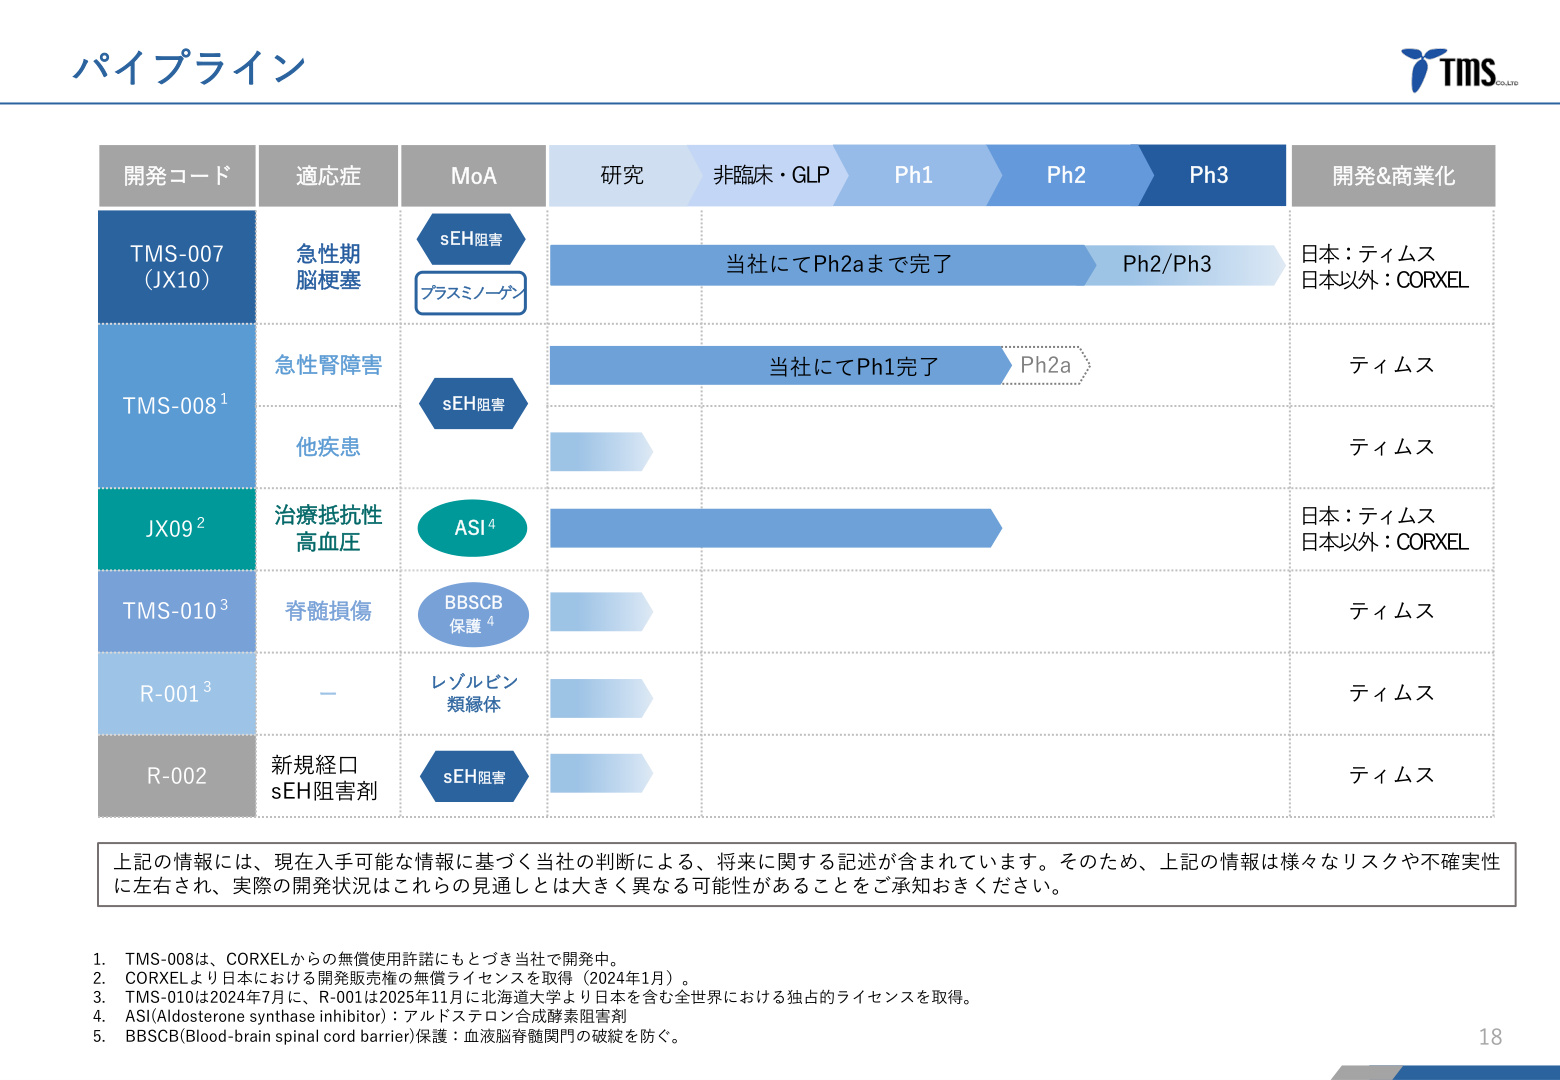The image size is (1560, 1080).
Task: Click the 治療抵抗性高血圧 indication
Action: (x=328, y=528)
